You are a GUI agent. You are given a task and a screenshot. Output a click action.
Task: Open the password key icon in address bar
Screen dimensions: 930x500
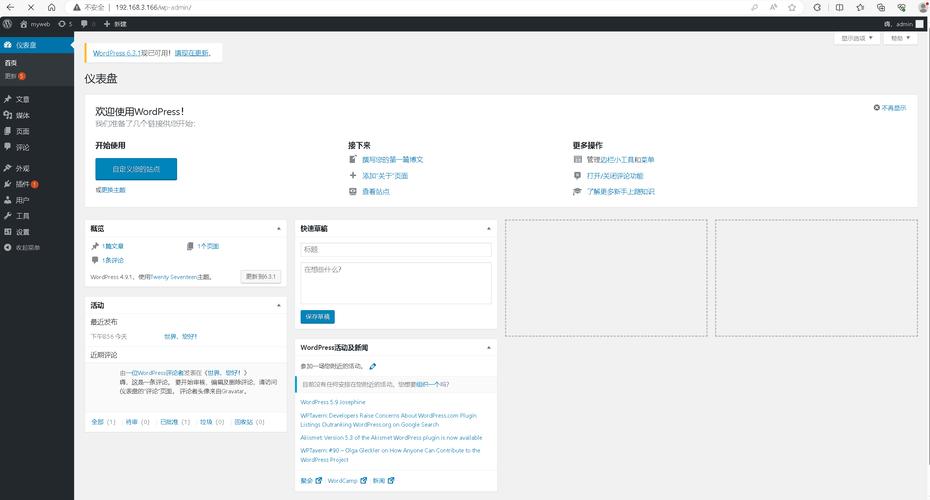click(754, 7)
